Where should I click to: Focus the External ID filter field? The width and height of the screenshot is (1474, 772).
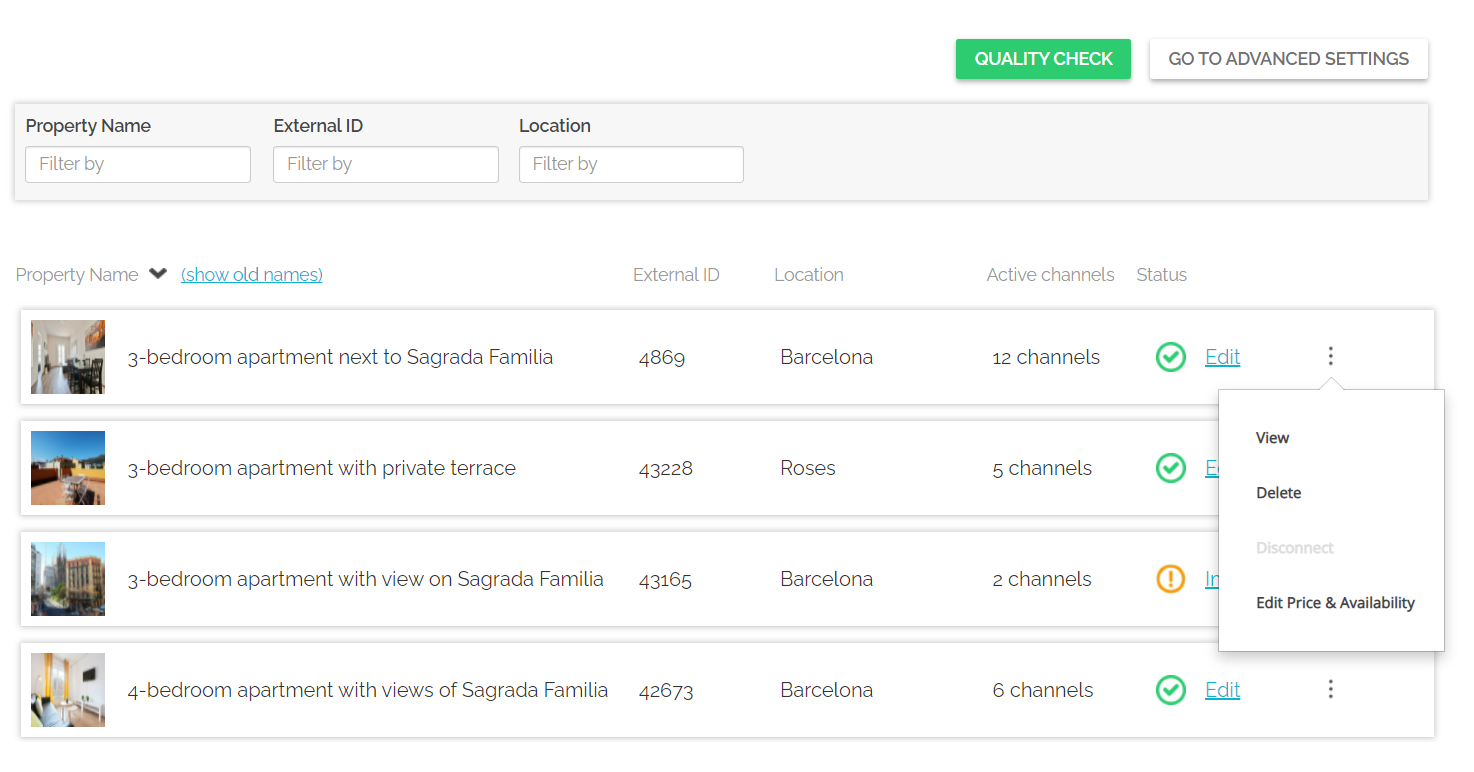pyautogui.click(x=385, y=164)
